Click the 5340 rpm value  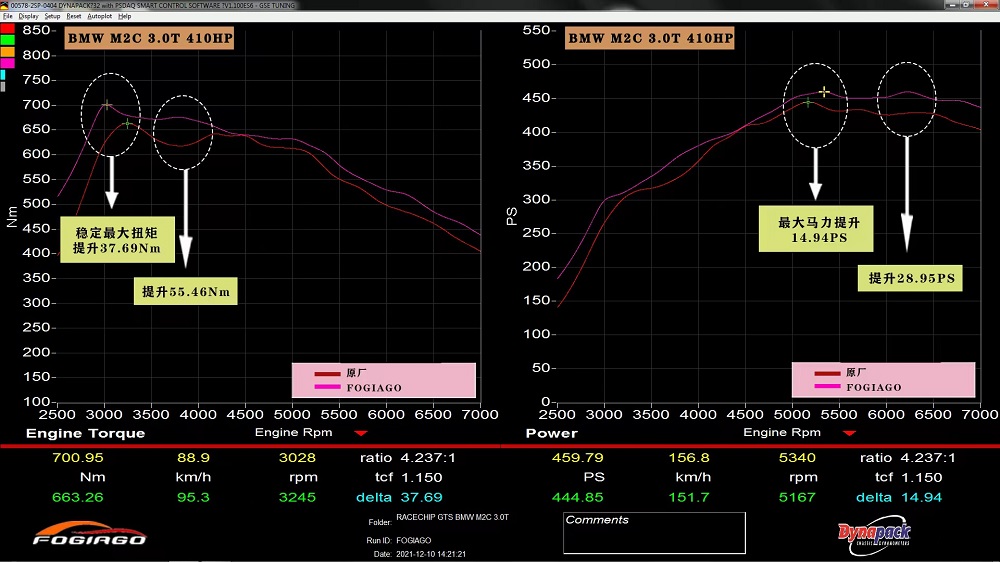coord(797,457)
